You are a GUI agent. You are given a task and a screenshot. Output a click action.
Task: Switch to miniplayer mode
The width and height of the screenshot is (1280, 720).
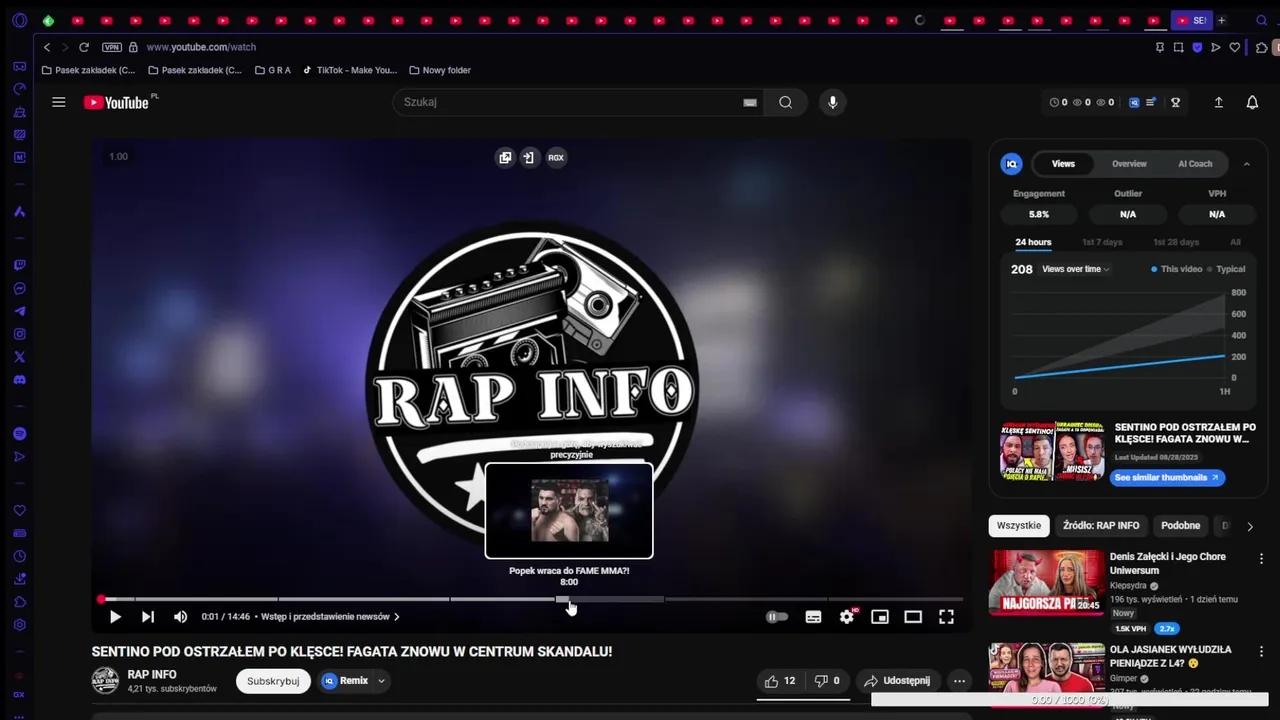(880, 617)
